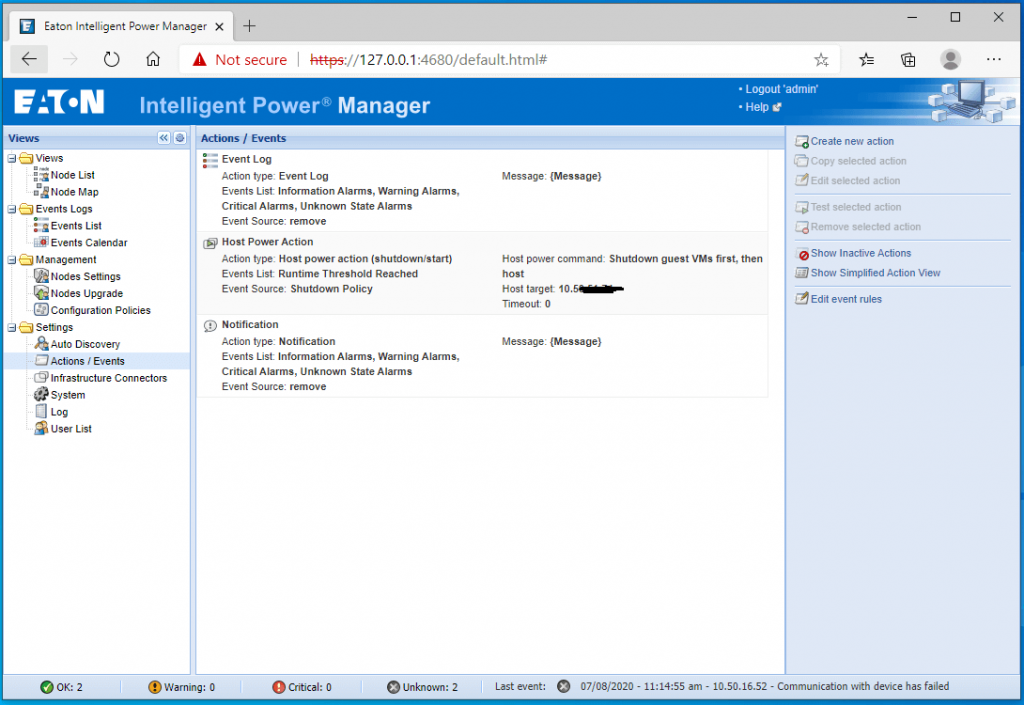Screen dimensions: 1024x705
Task: Go to the browser Home page
Action: click(153, 59)
